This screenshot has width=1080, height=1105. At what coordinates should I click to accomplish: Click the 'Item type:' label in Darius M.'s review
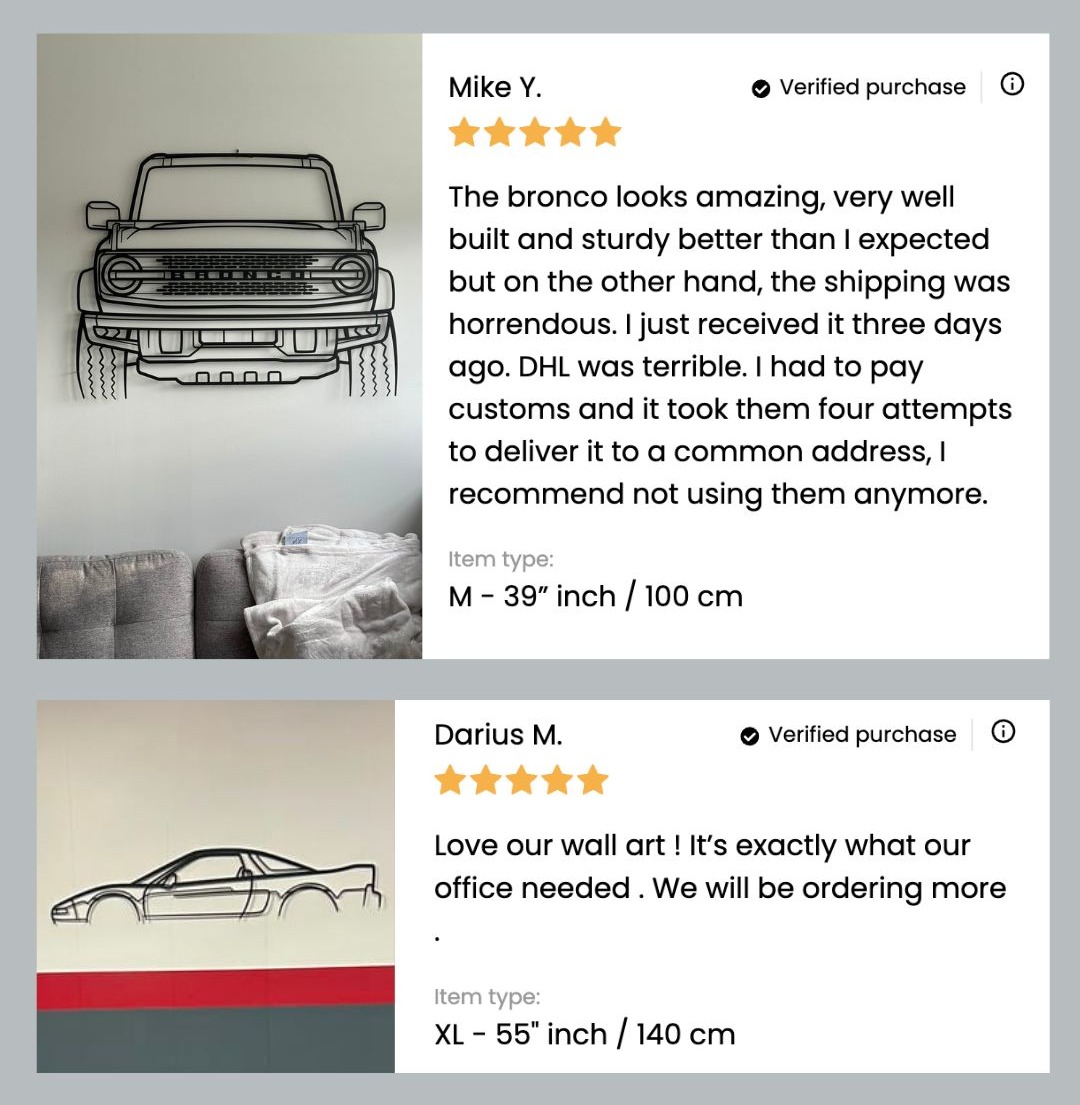click(x=487, y=997)
